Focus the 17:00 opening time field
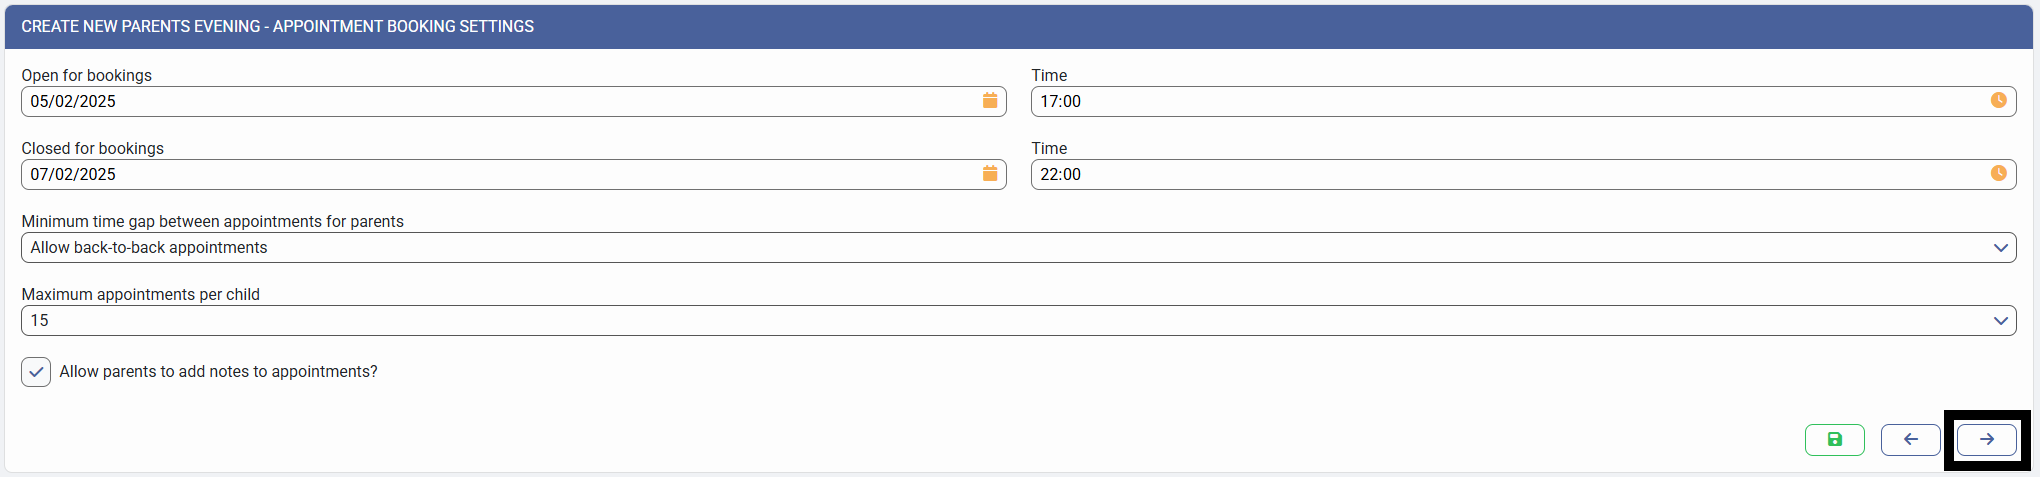This screenshot has height=477, width=2040. [x=1500, y=101]
